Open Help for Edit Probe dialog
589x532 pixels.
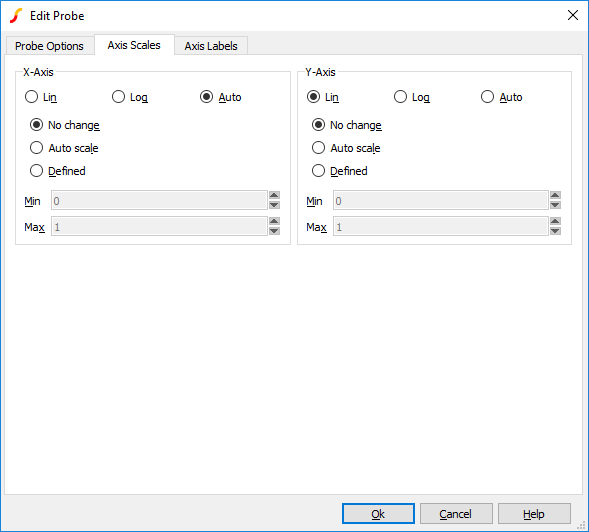click(x=534, y=514)
